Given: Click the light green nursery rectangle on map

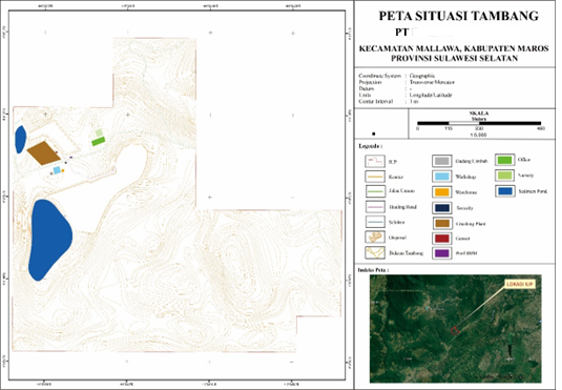Looking at the screenshot, I should (x=99, y=133).
